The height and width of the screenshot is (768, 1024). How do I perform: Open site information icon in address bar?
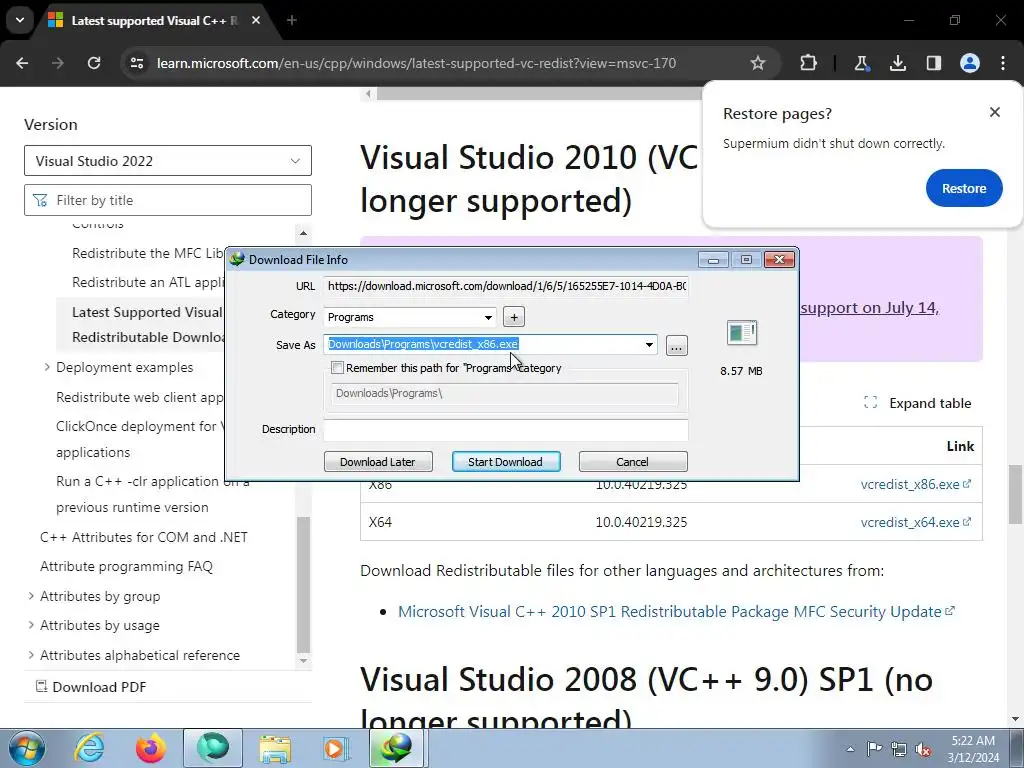[x=136, y=63]
